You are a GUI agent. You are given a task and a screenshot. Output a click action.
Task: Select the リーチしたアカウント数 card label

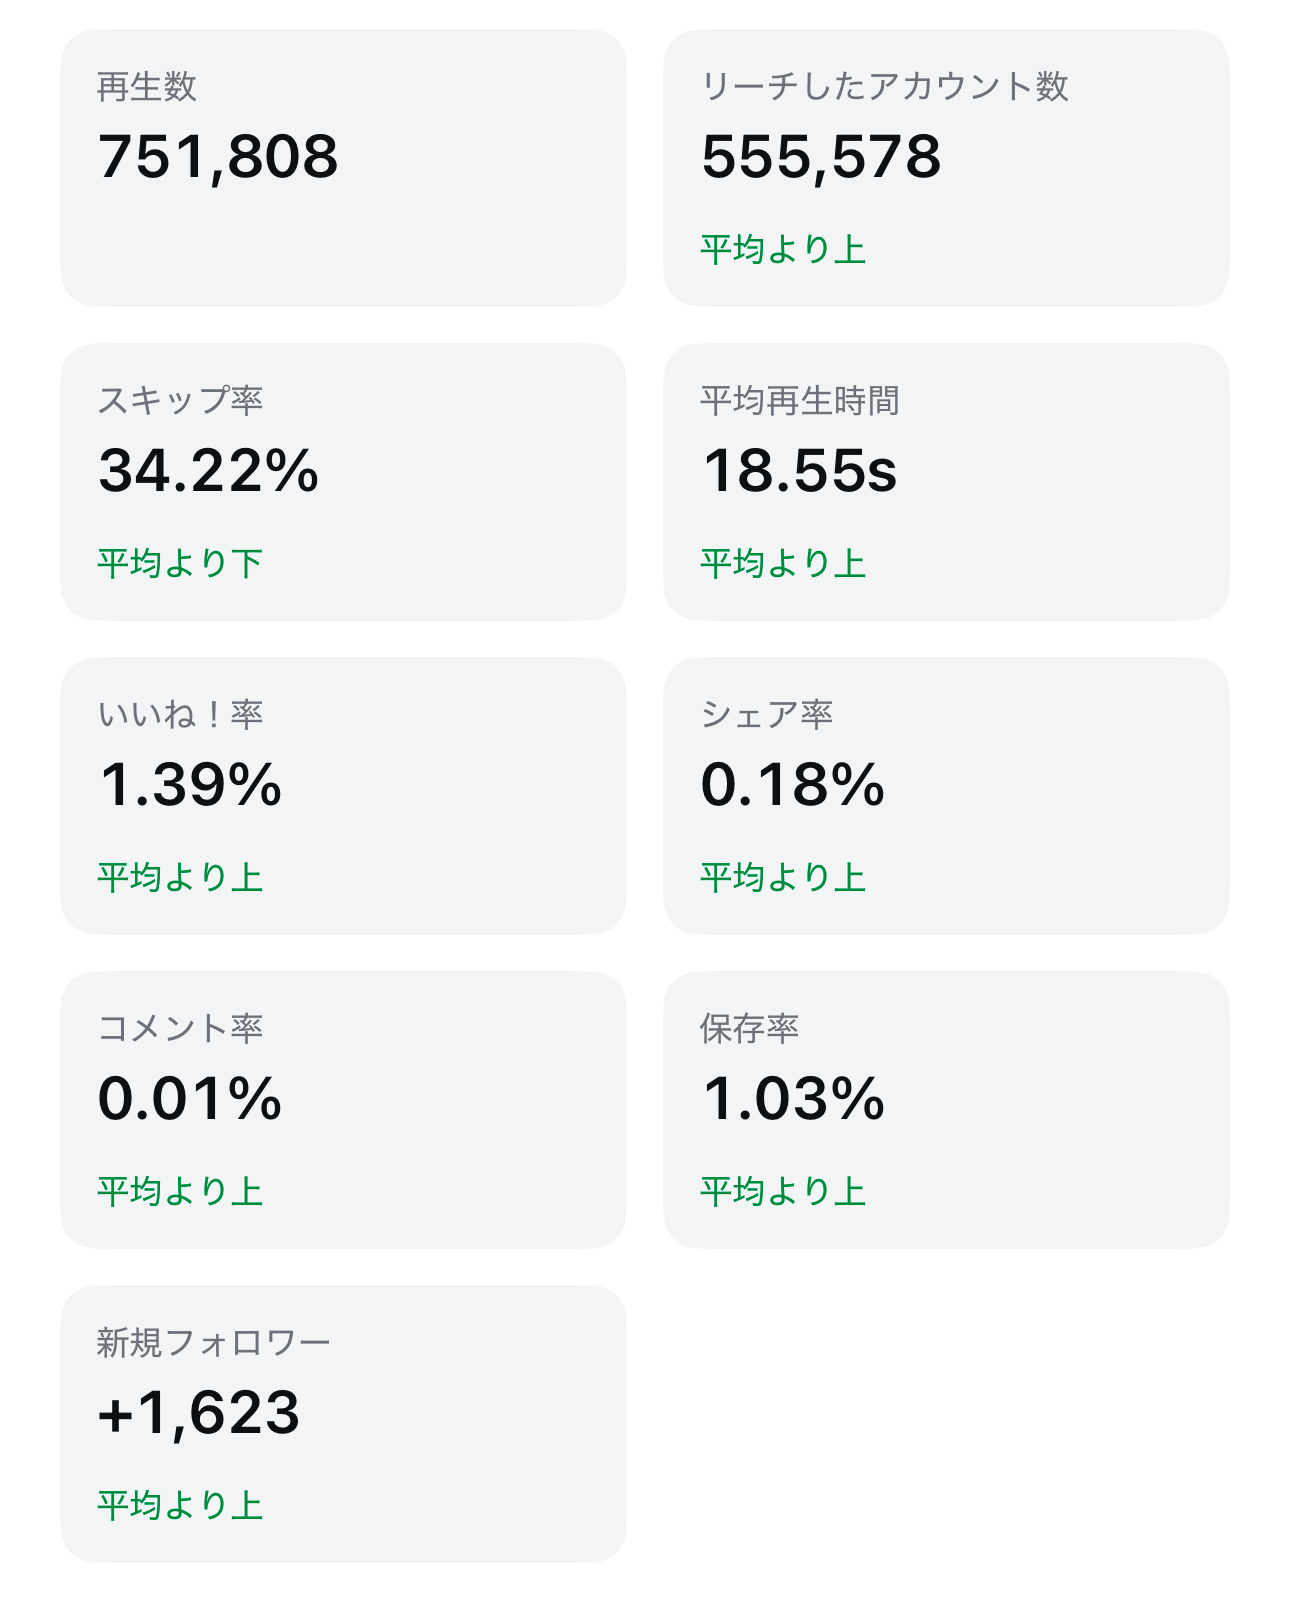click(884, 87)
